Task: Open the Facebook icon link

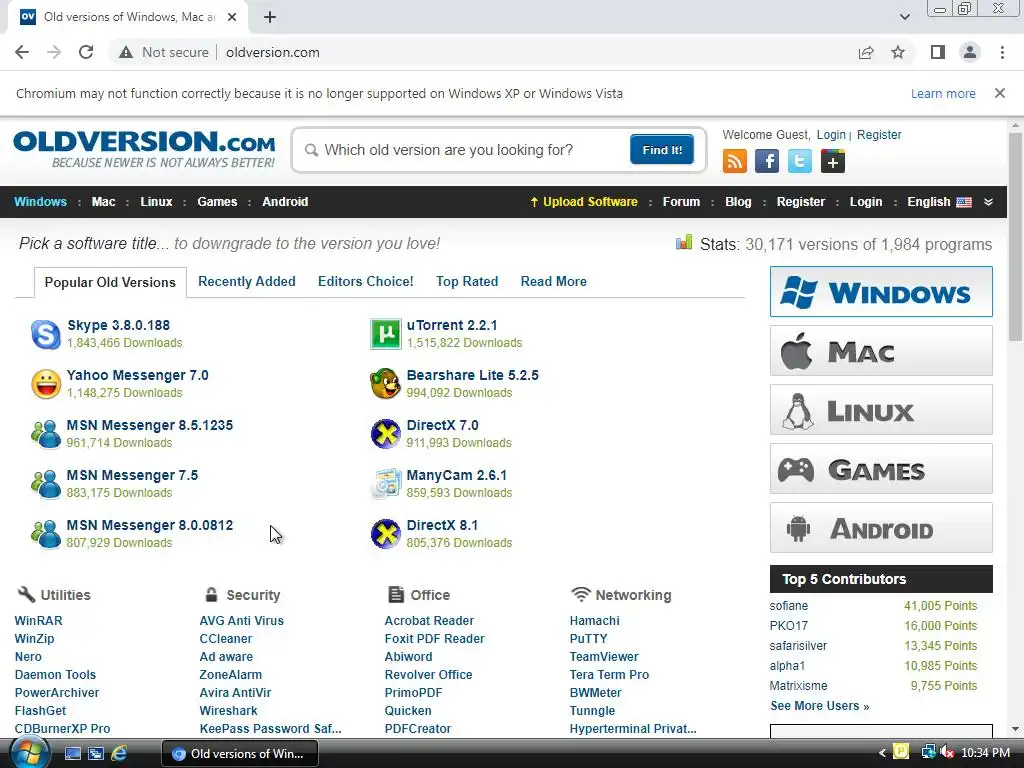Action: coord(767,161)
